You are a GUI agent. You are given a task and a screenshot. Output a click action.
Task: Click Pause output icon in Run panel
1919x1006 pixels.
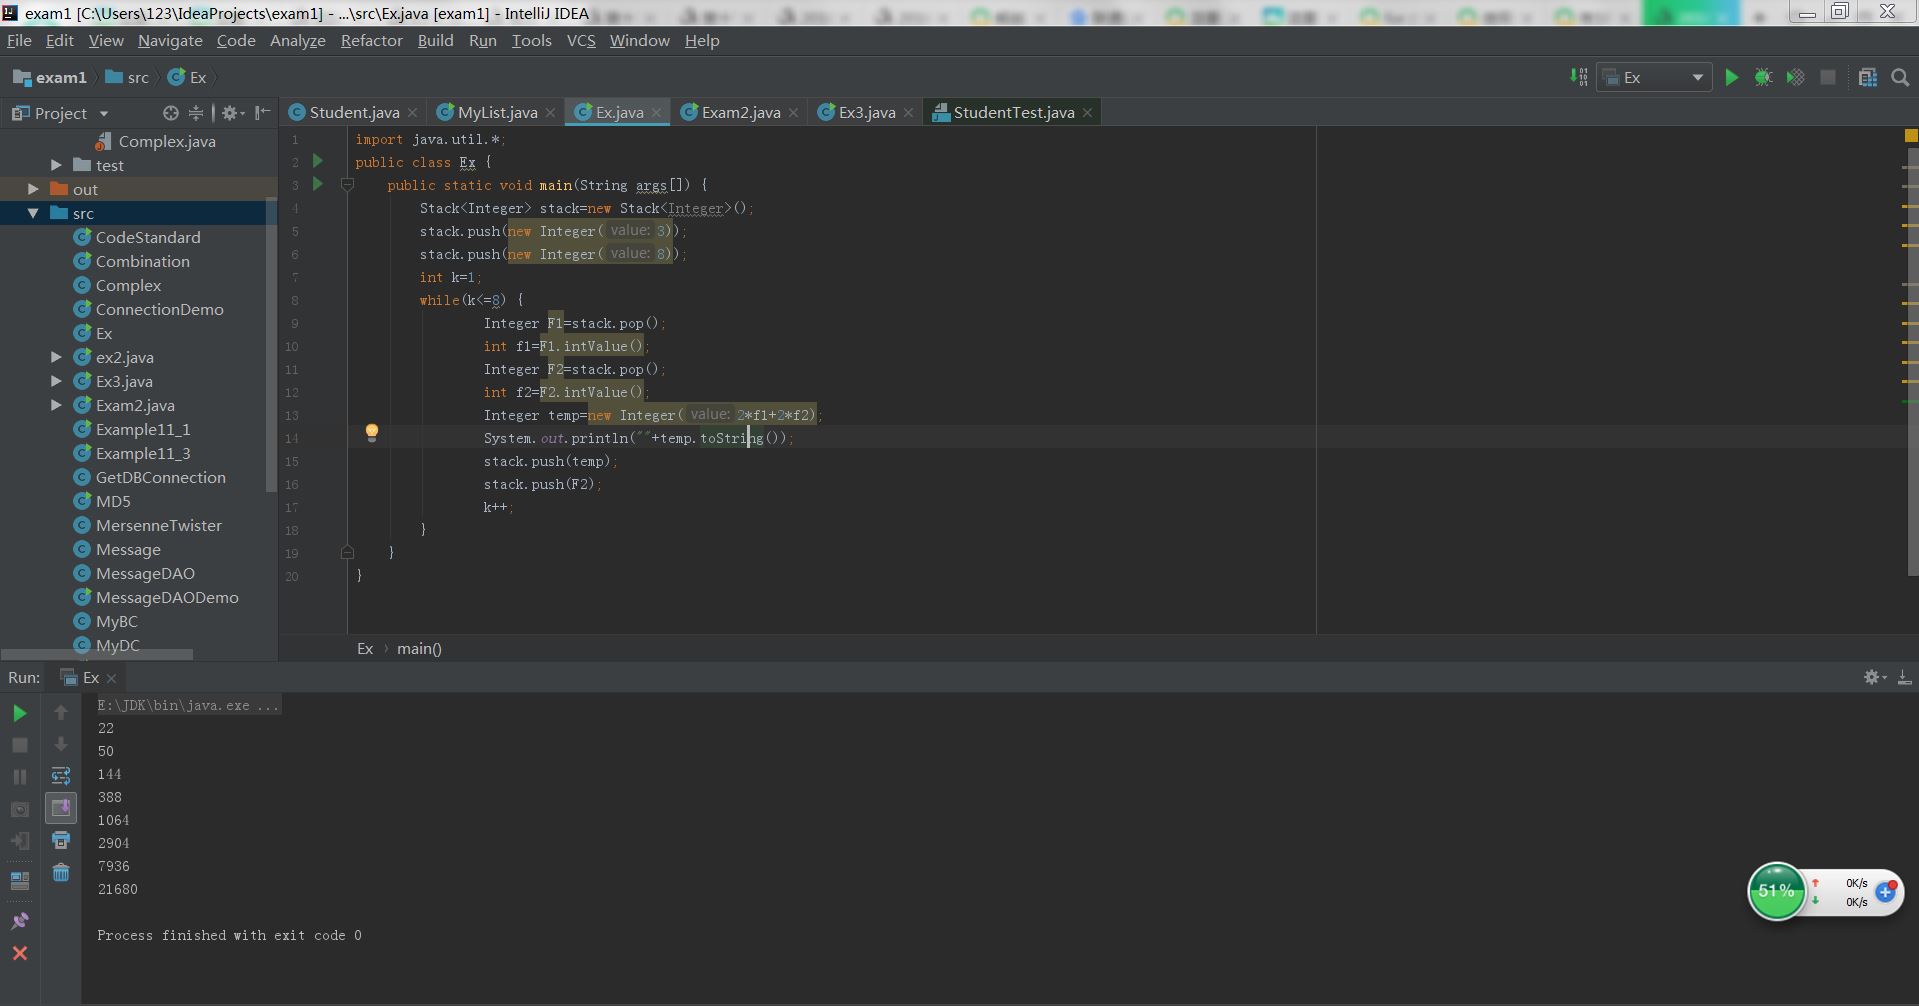click(x=20, y=777)
